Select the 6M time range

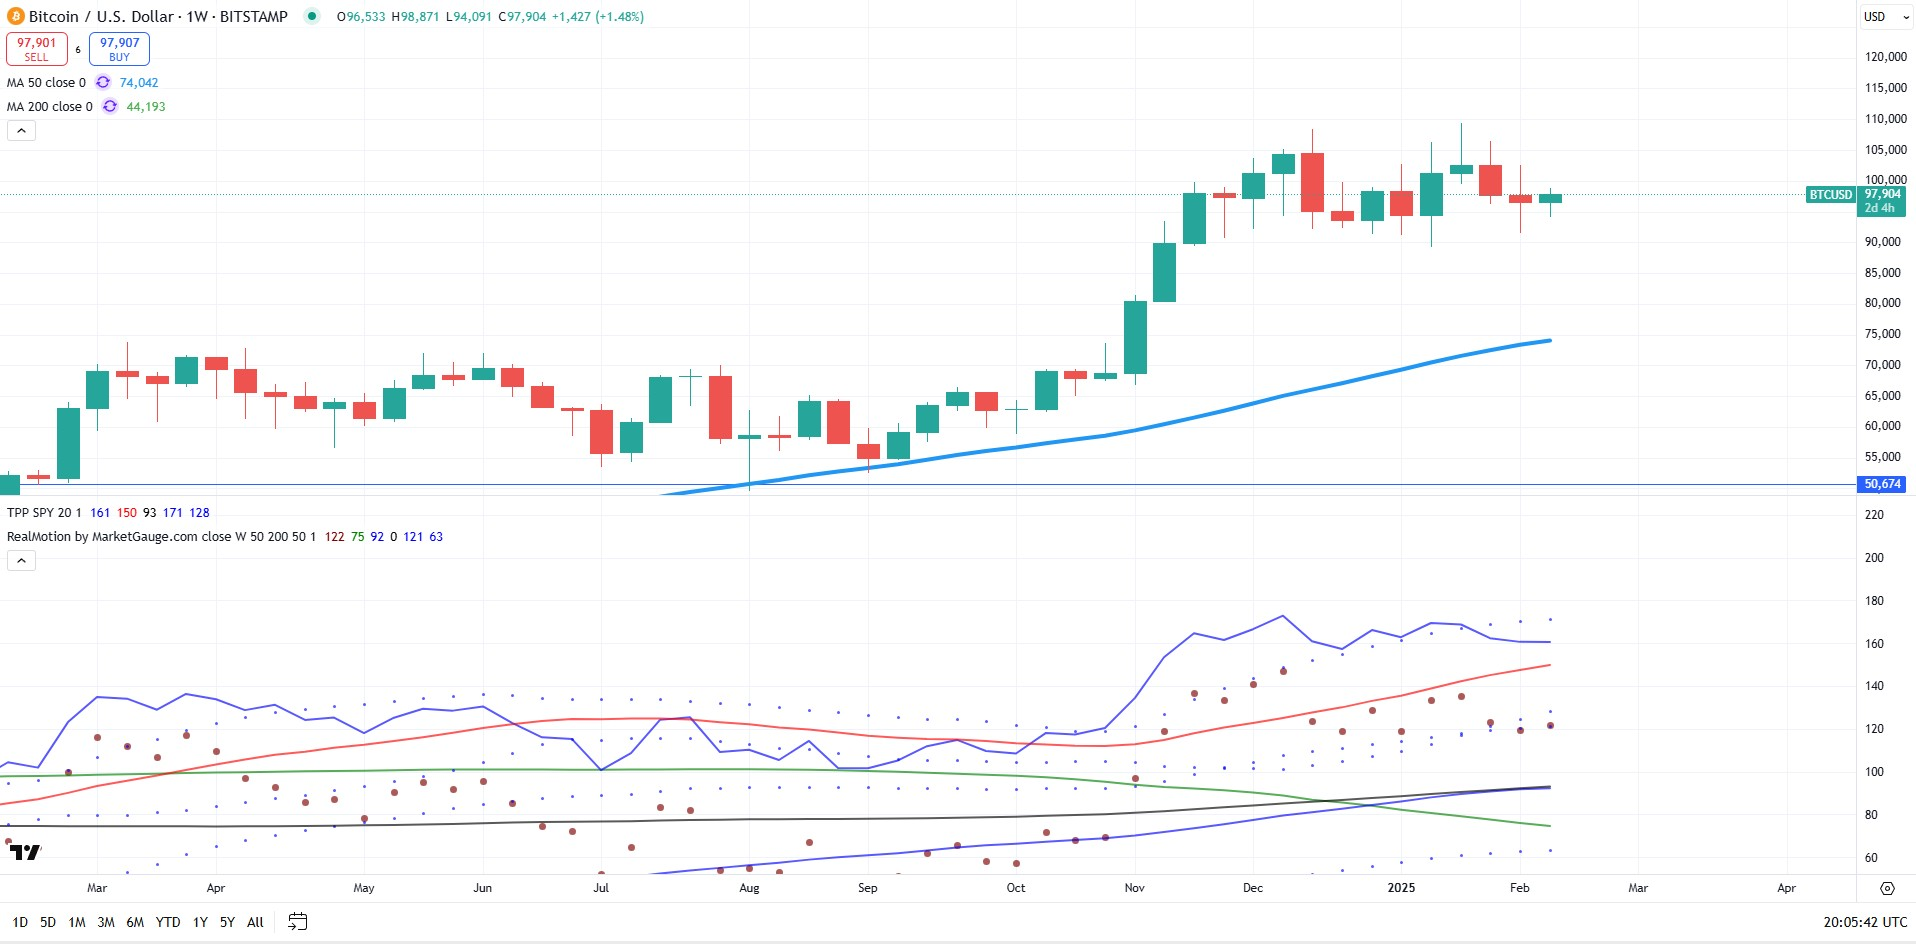pyautogui.click(x=135, y=922)
